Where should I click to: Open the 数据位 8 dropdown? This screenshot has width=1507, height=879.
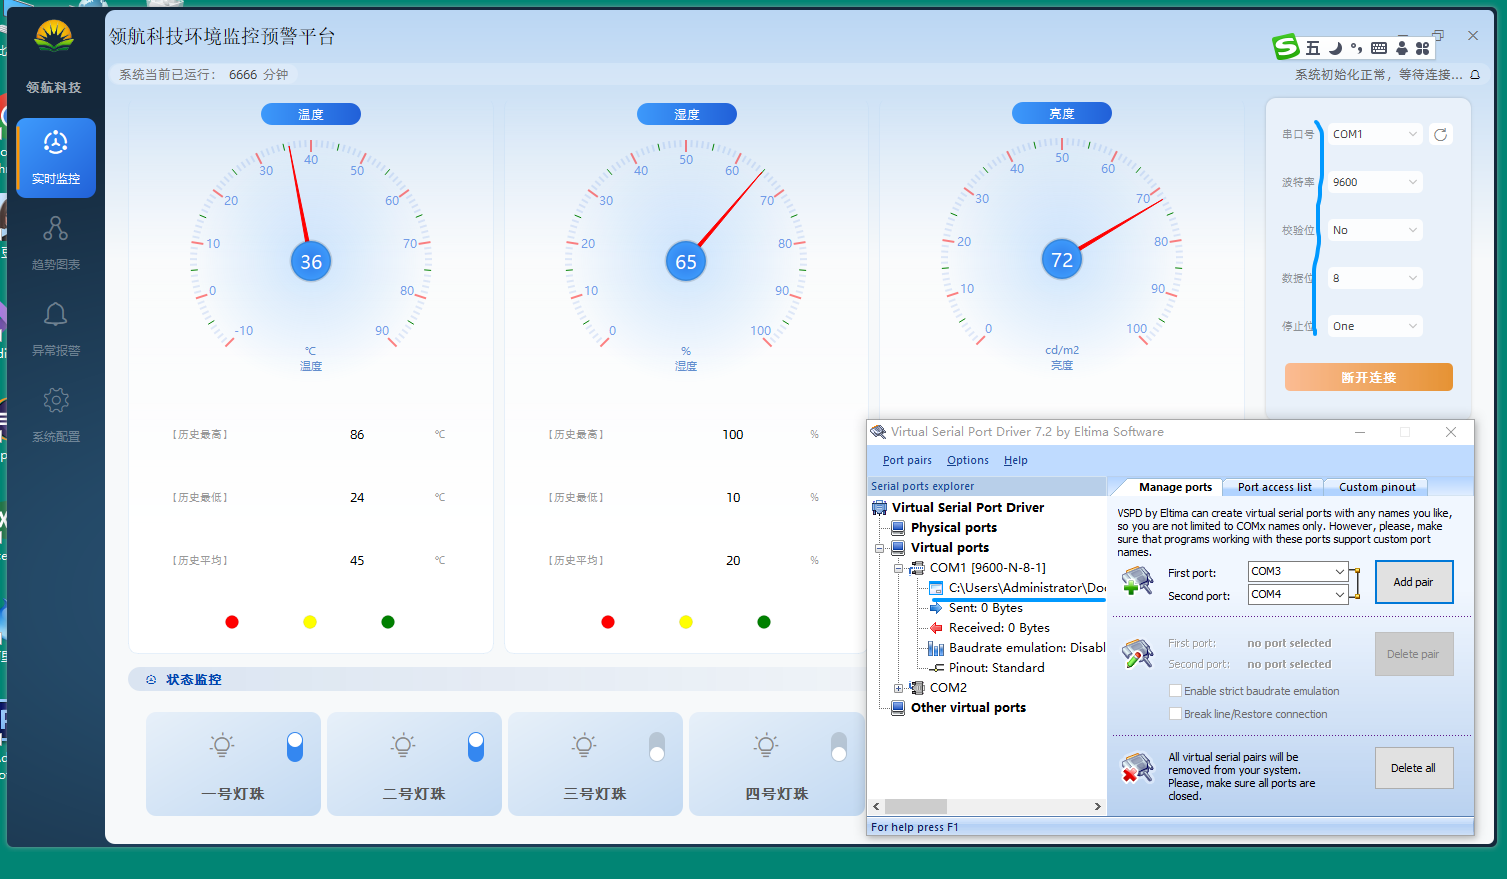(1375, 278)
